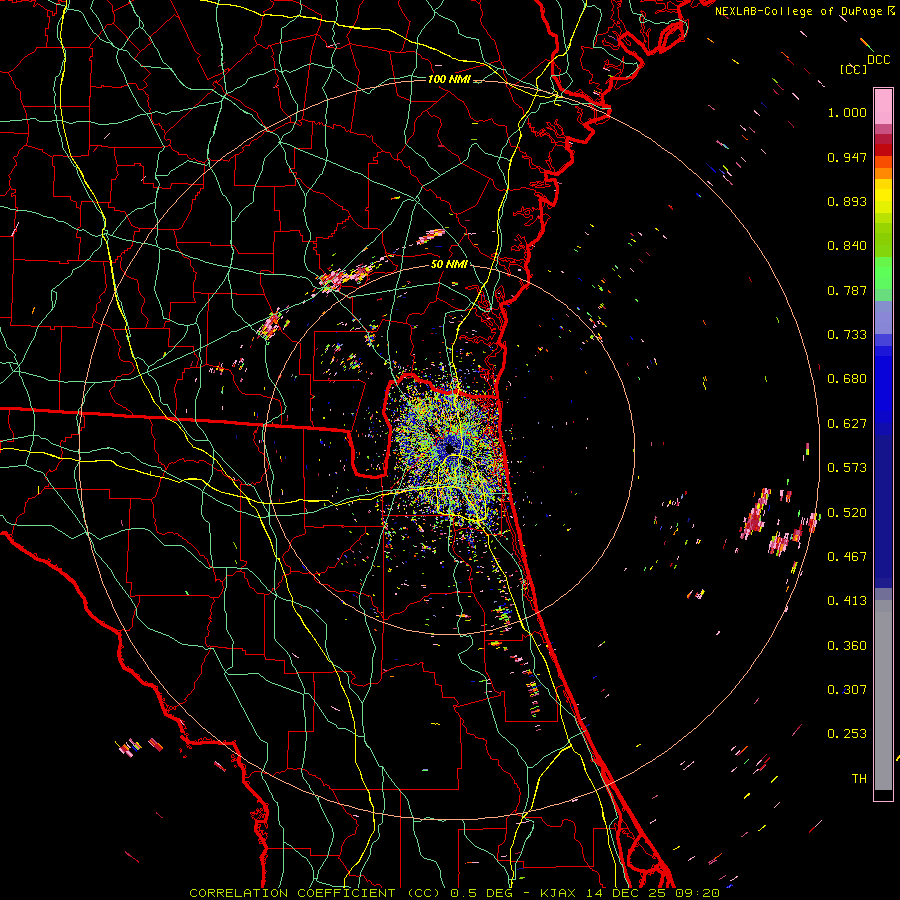Click the 0.413 color scale value

click(x=847, y=601)
